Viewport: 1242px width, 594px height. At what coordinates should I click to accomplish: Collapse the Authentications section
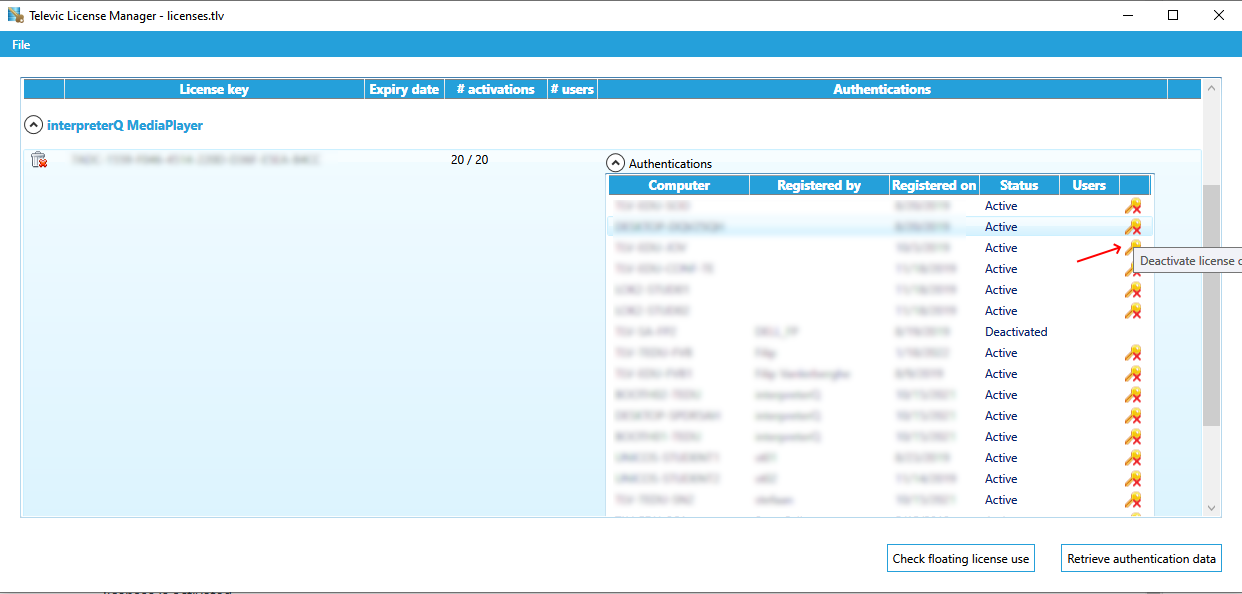tap(616, 163)
